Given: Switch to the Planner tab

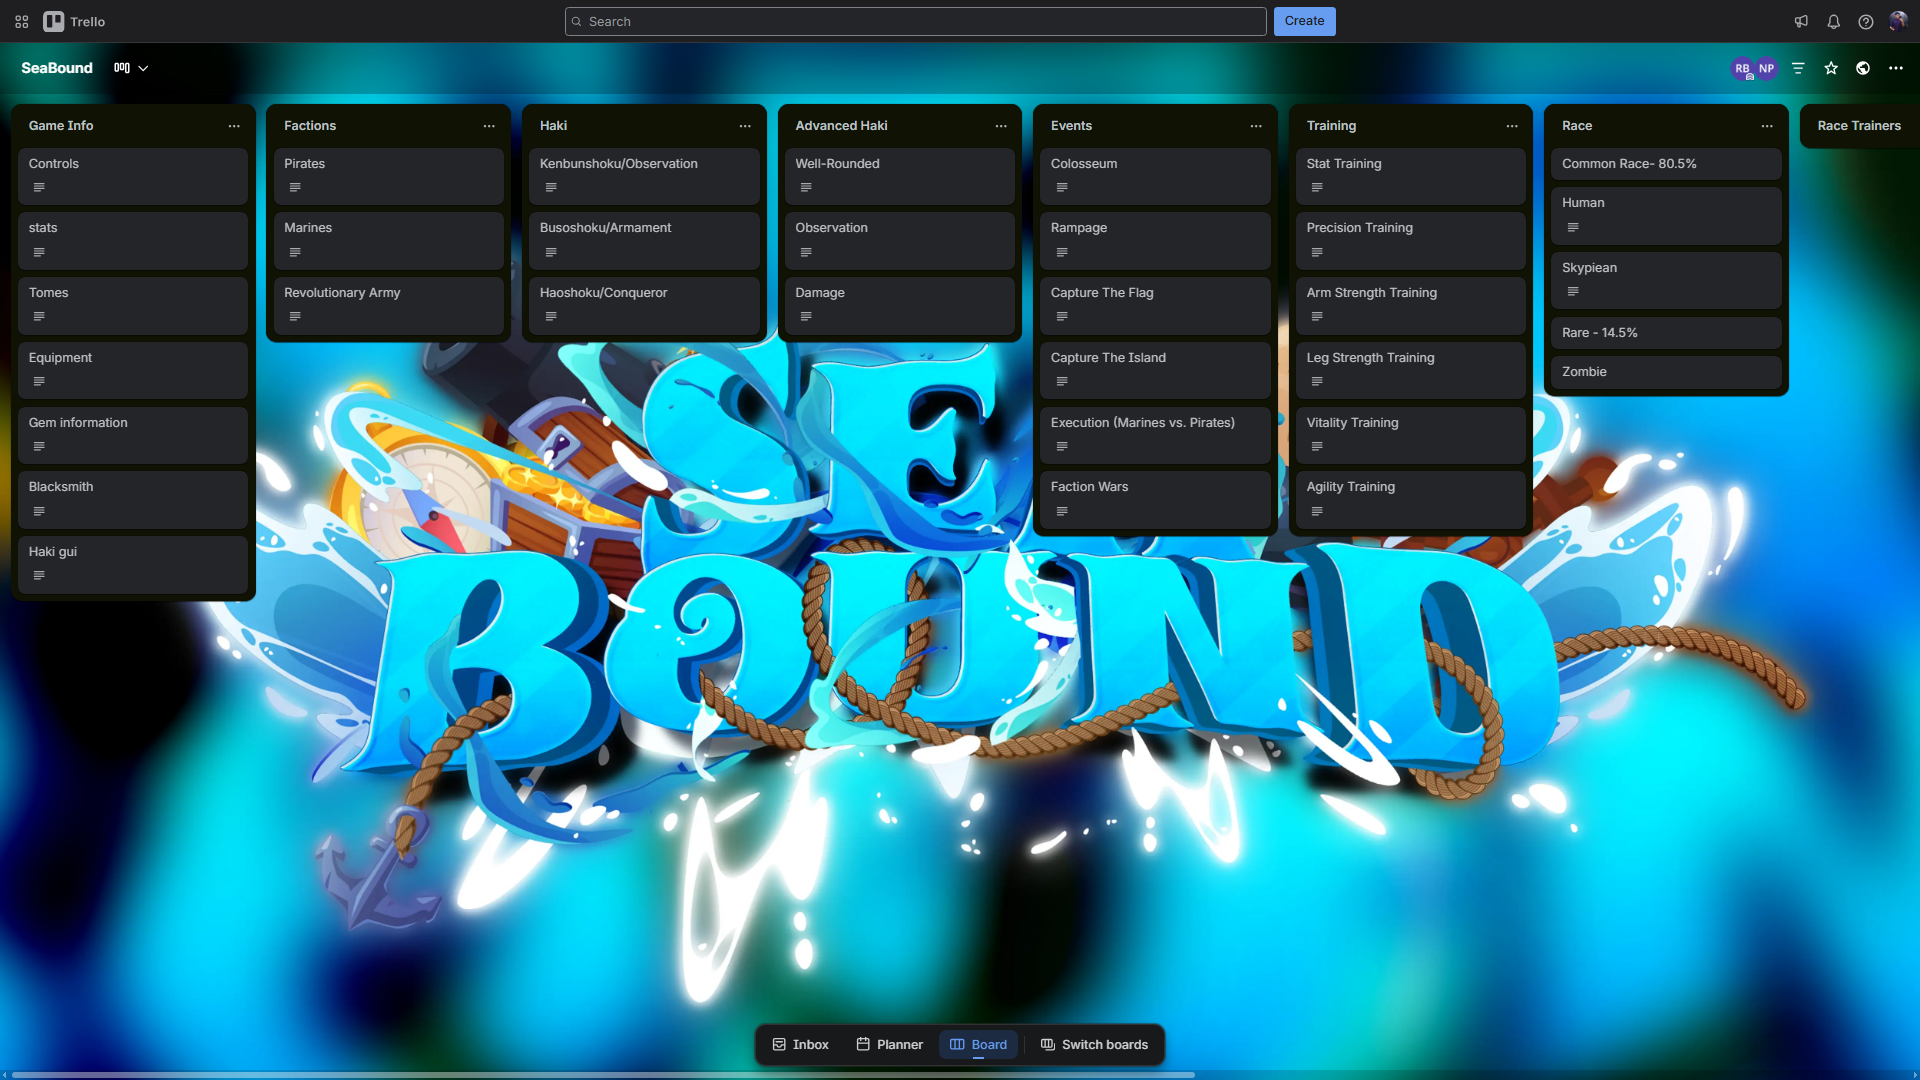Looking at the screenshot, I should click(888, 1044).
